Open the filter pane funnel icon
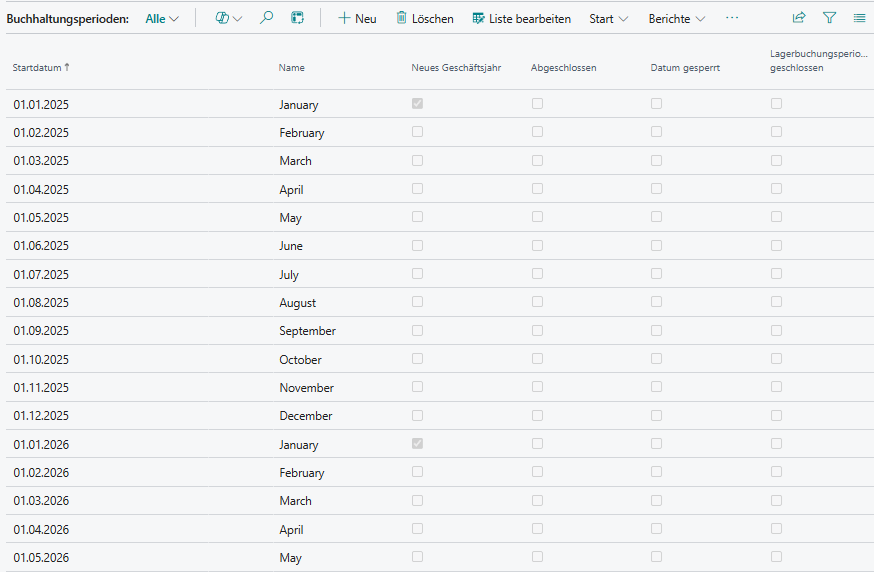The height and width of the screenshot is (572, 874). [x=829, y=18]
